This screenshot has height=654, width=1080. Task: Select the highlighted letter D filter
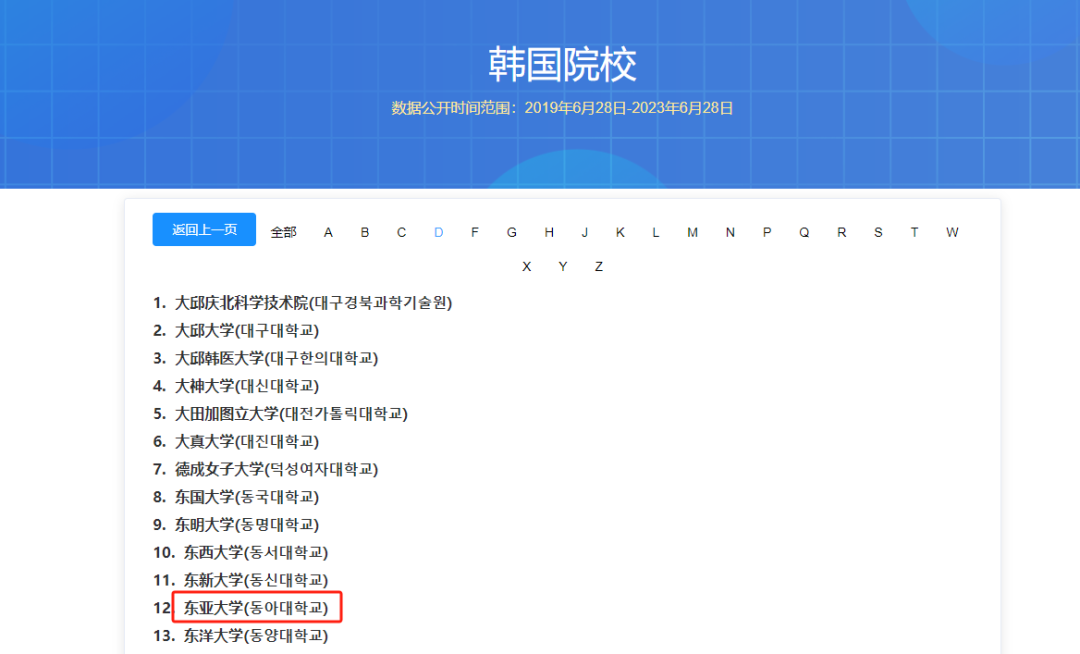pos(439,233)
